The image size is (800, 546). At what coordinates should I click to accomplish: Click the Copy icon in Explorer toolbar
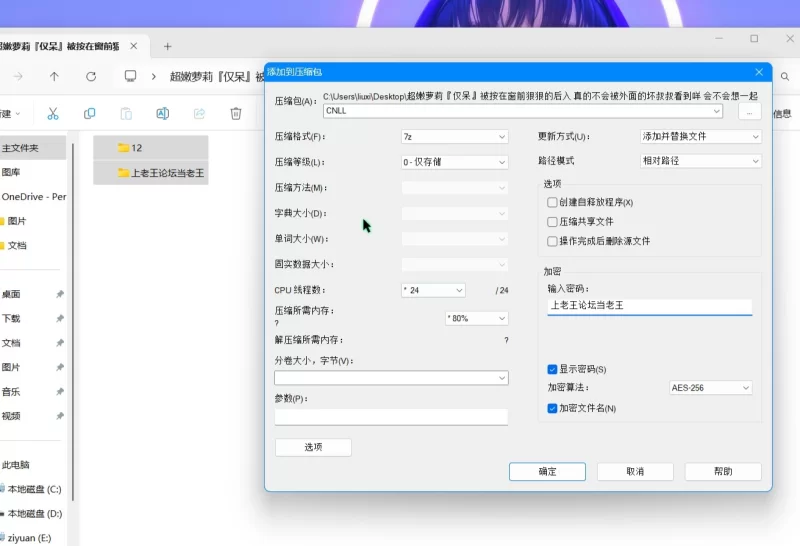(x=89, y=113)
